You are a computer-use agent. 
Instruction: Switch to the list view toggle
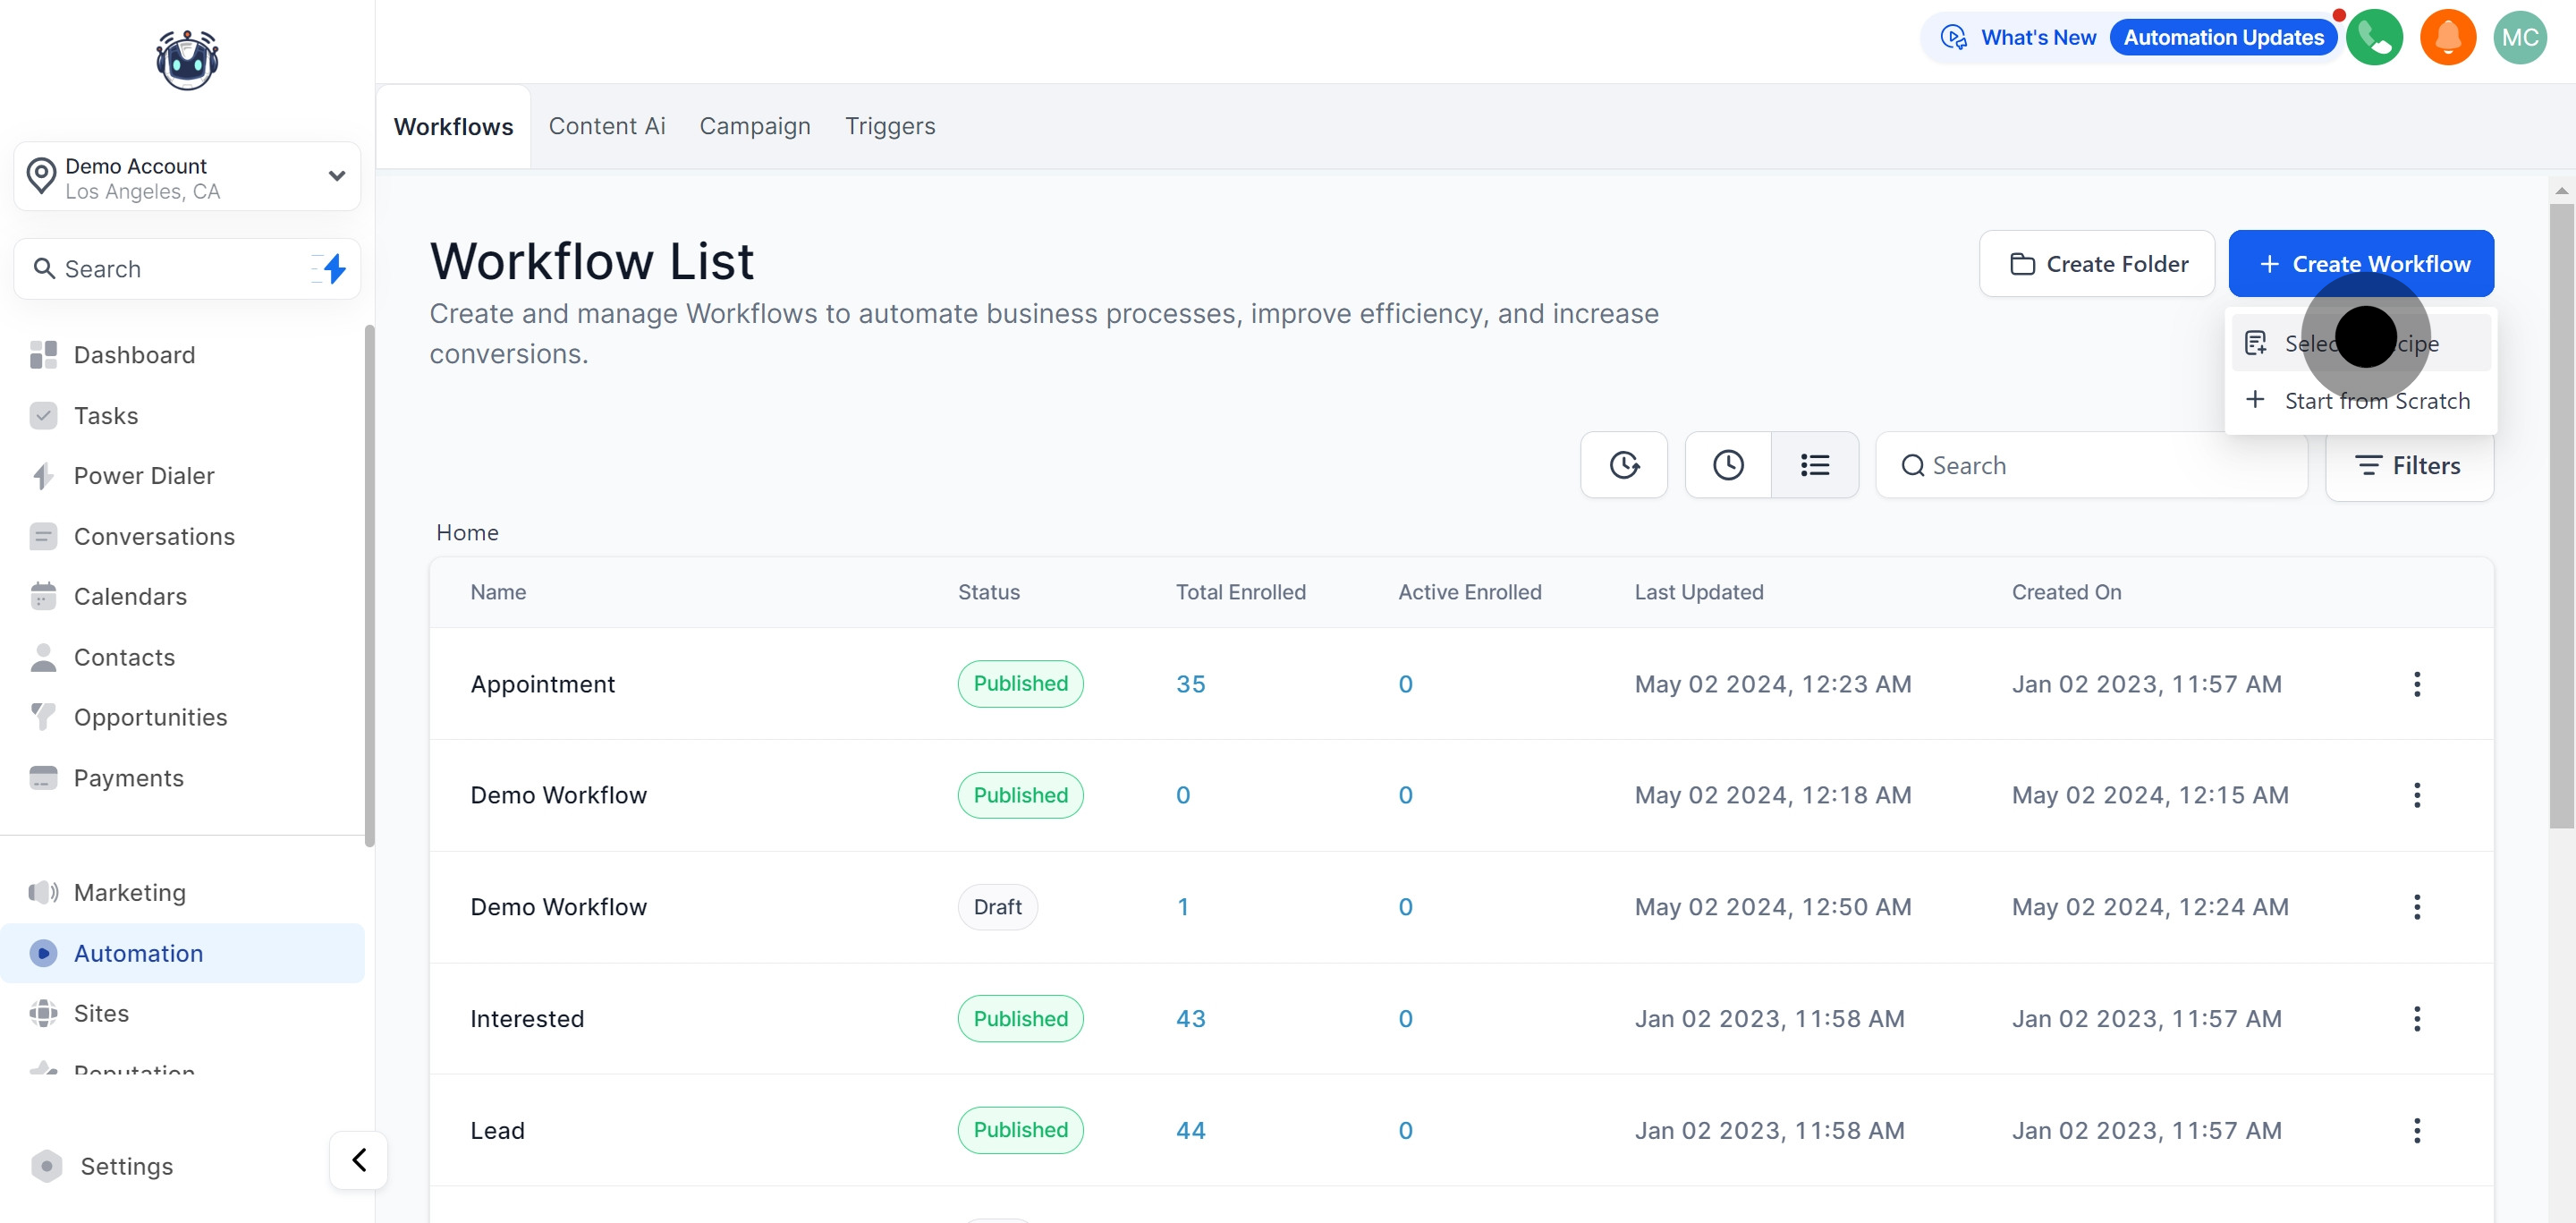pyautogui.click(x=1814, y=465)
